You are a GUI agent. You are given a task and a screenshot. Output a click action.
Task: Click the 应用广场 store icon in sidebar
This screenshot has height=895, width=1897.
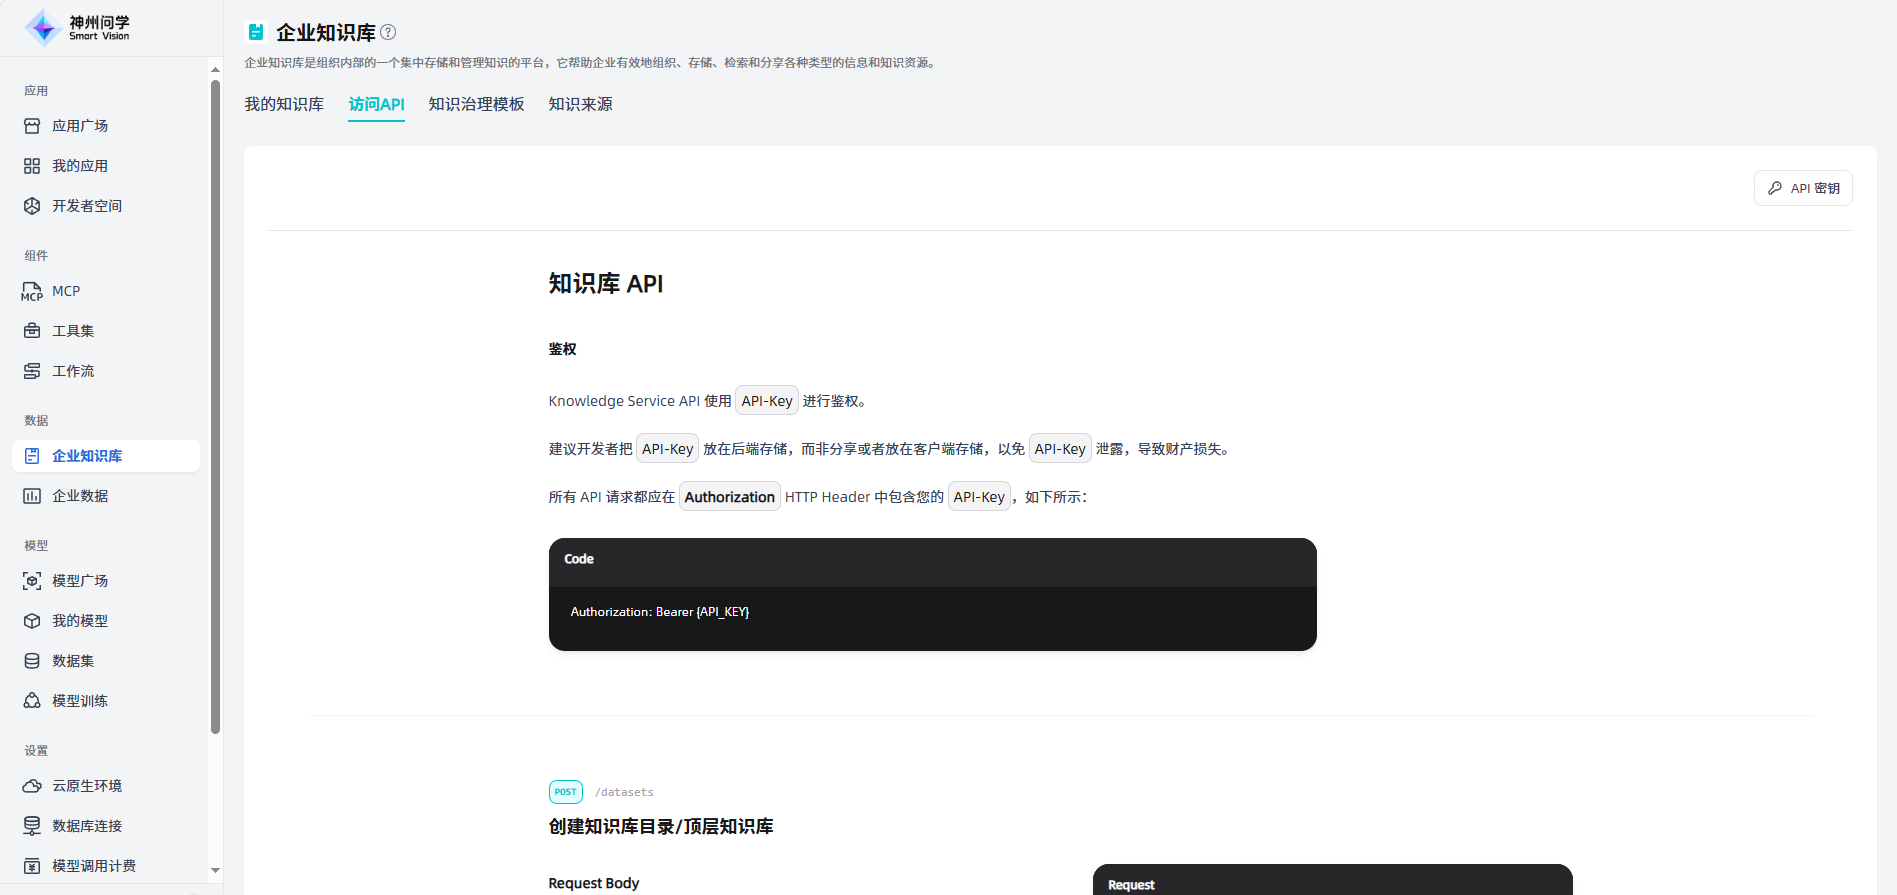click(x=32, y=126)
